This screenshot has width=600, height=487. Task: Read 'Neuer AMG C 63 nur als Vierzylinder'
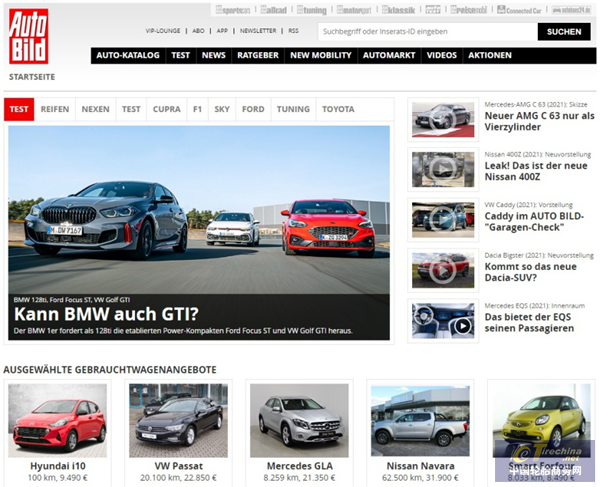(540, 121)
